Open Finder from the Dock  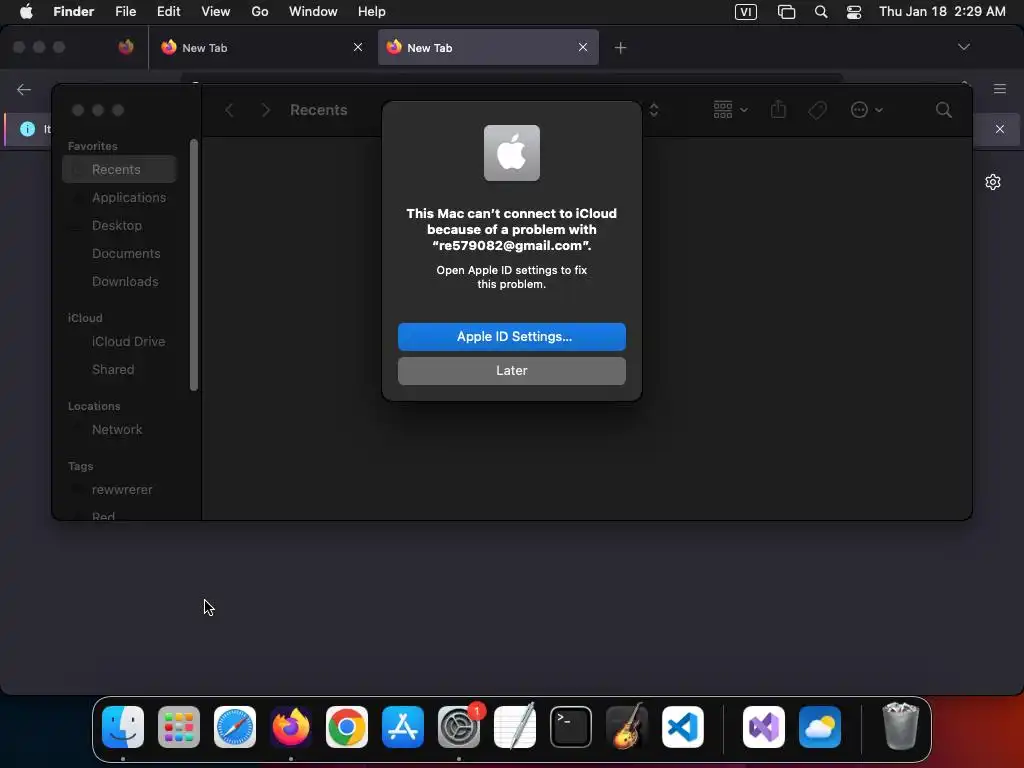123,727
